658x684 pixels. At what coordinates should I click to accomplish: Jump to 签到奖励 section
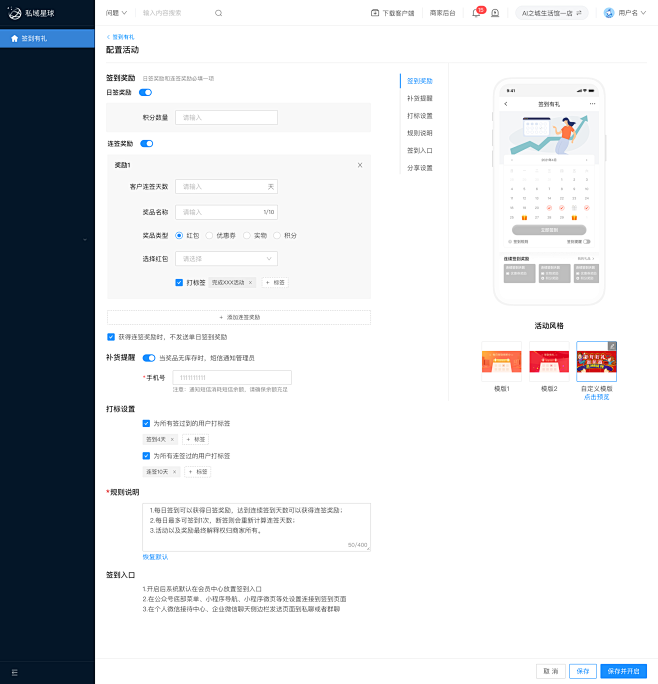(419, 81)
